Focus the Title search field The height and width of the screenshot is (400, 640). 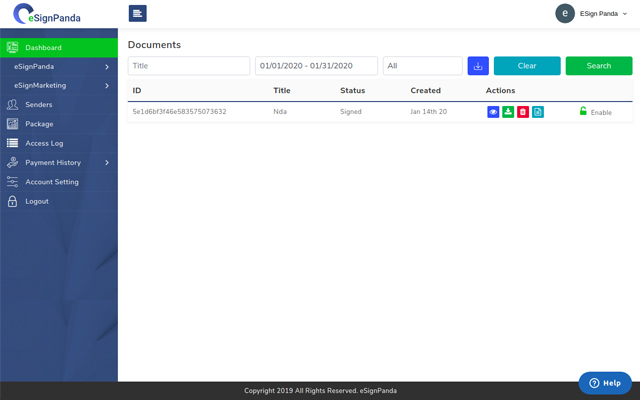tap(189, 66)
